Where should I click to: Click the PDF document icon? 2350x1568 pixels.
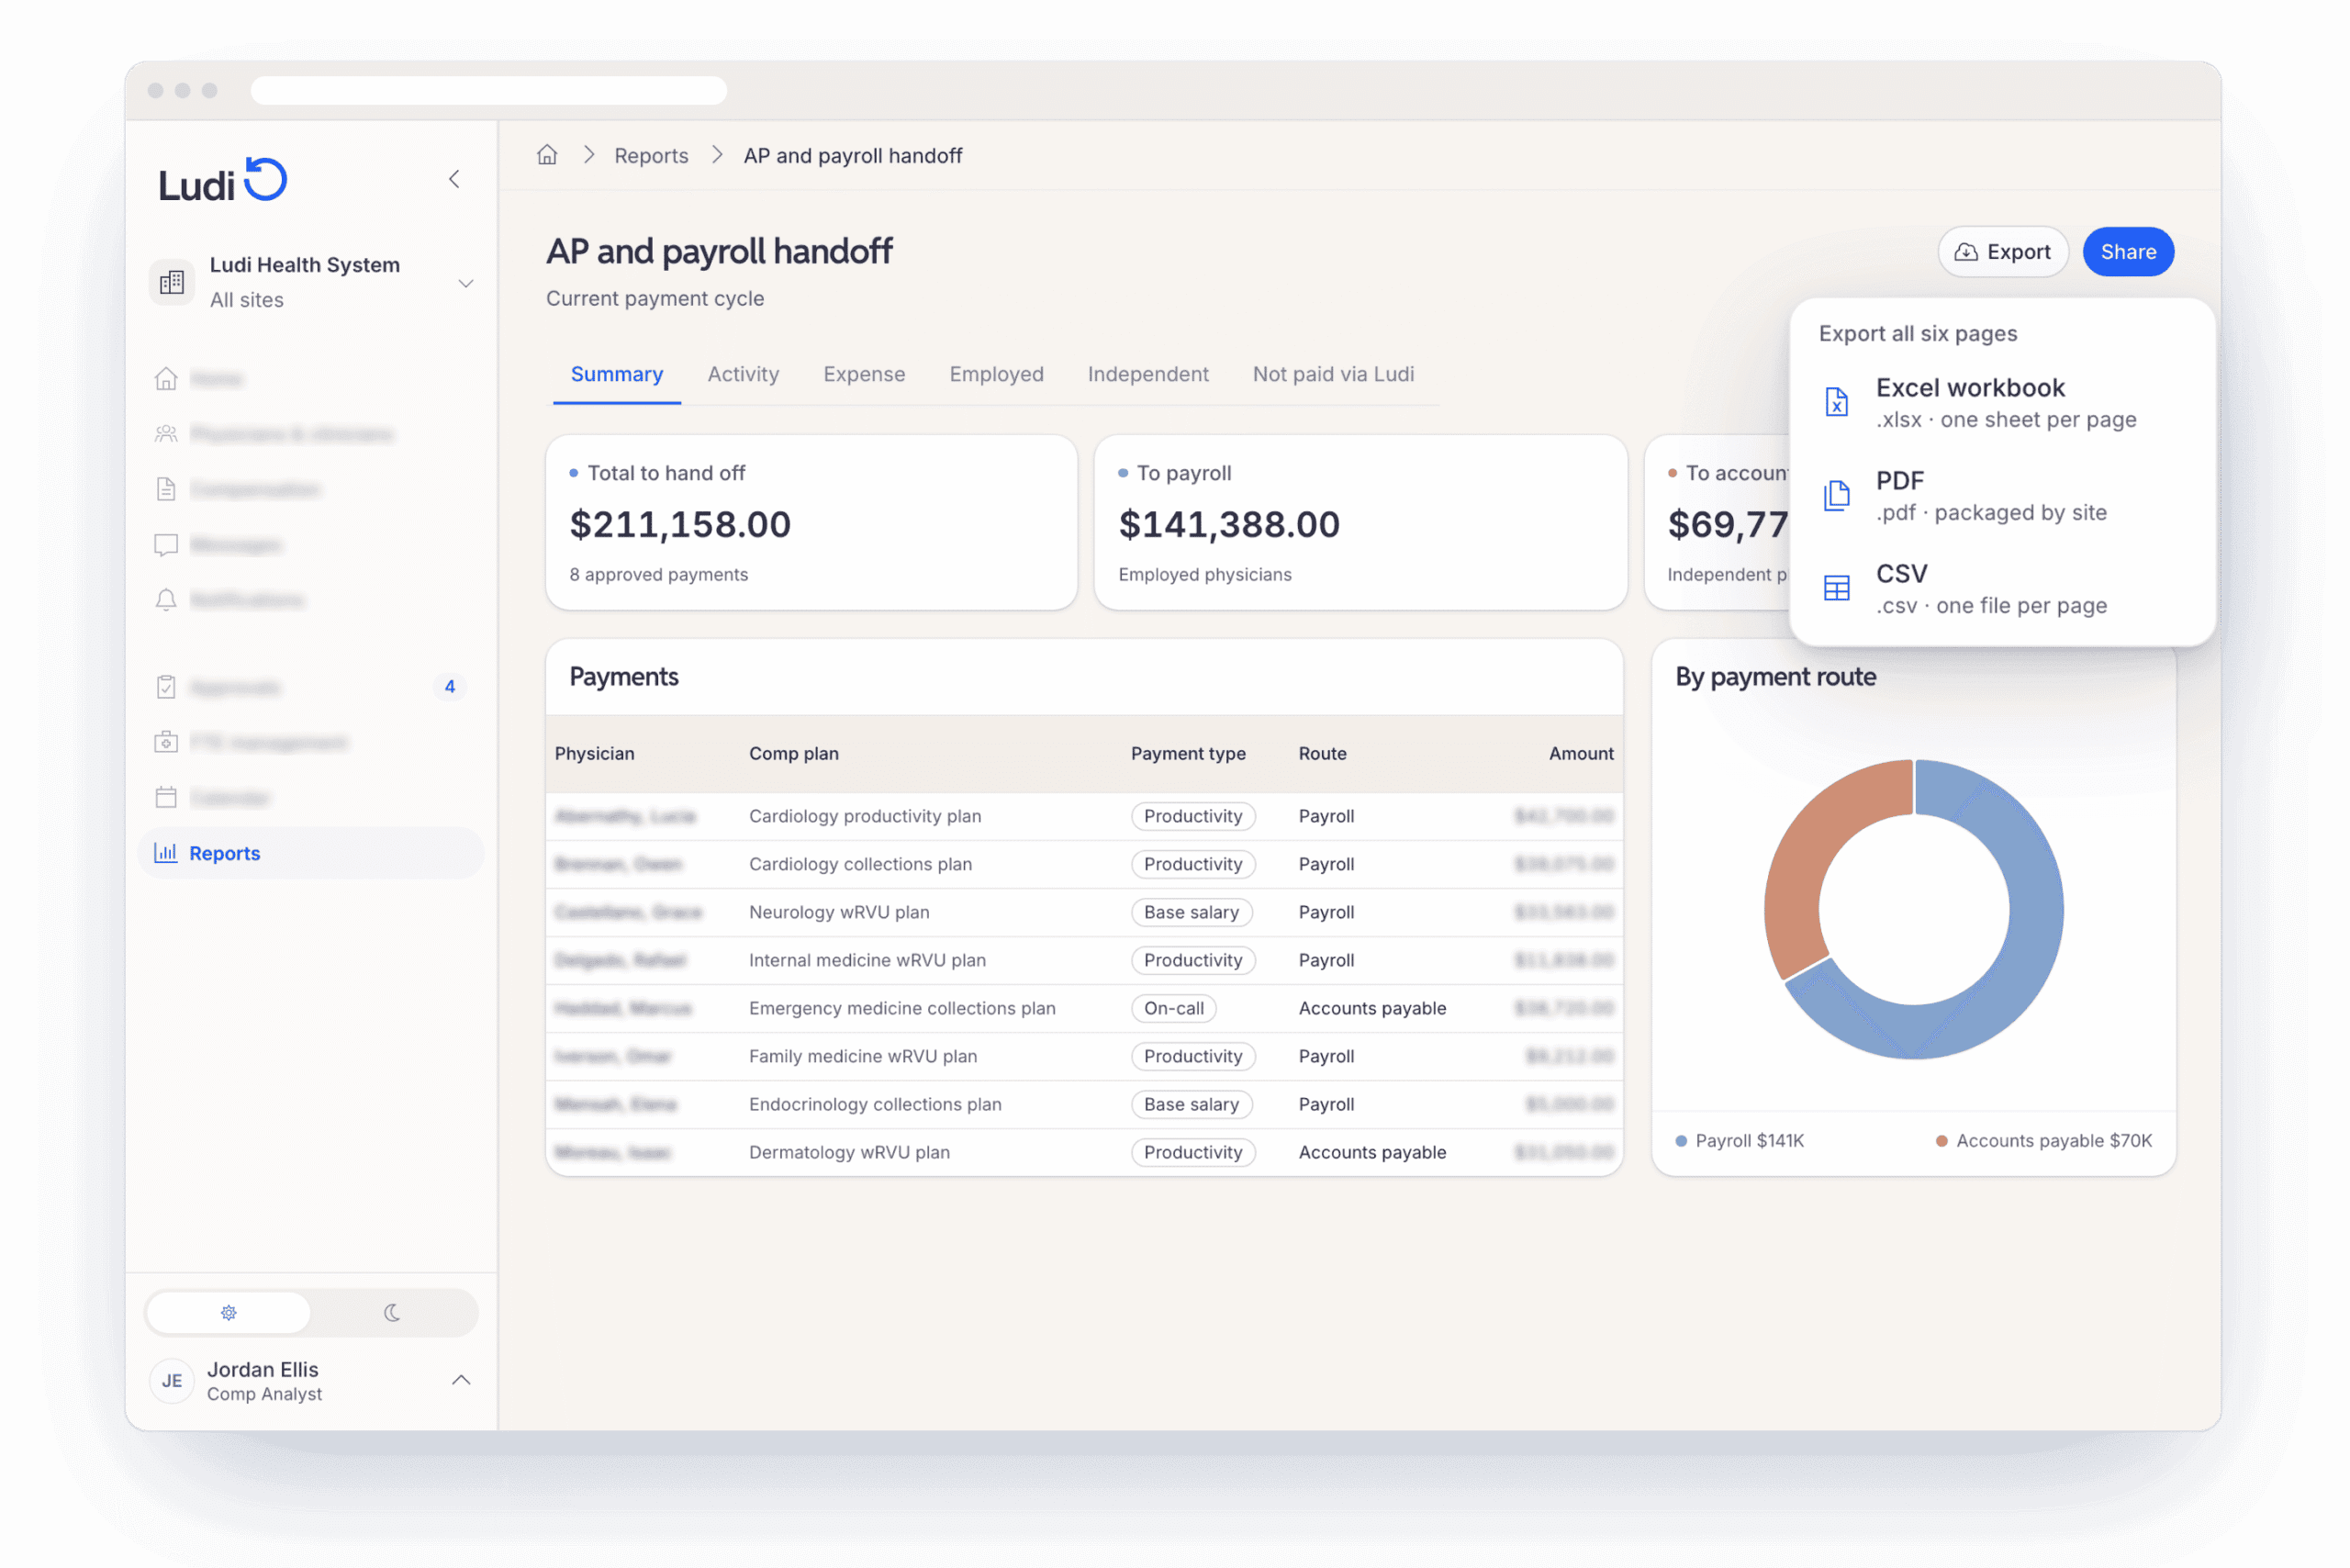coord(1836,495)
